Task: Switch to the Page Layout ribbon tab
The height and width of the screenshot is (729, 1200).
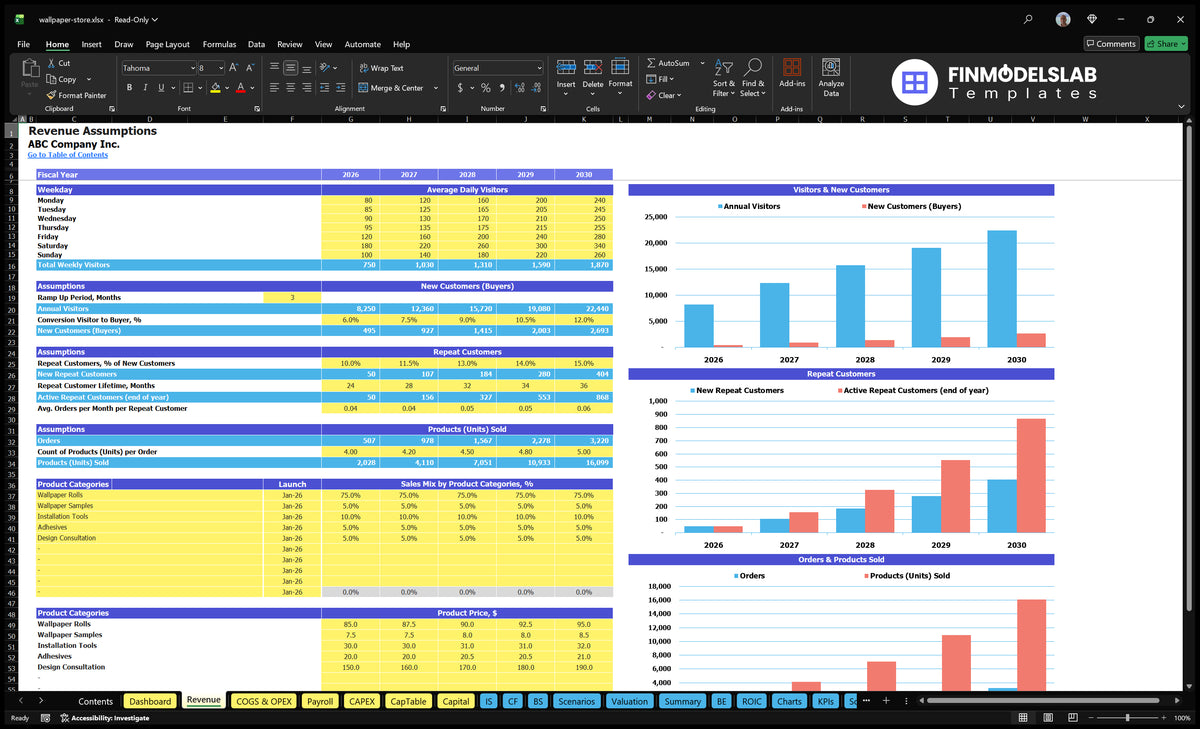Action: [167, 44]
